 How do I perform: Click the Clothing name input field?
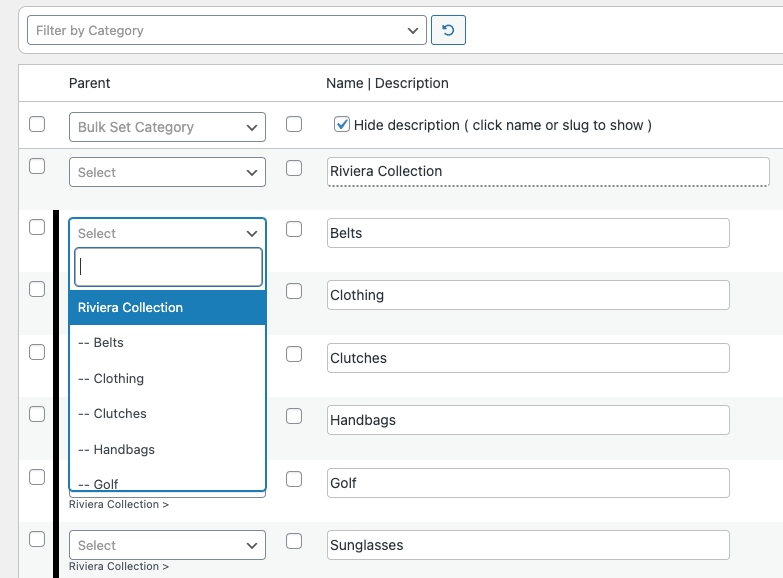pyautogui.click(x=528, y=295)
